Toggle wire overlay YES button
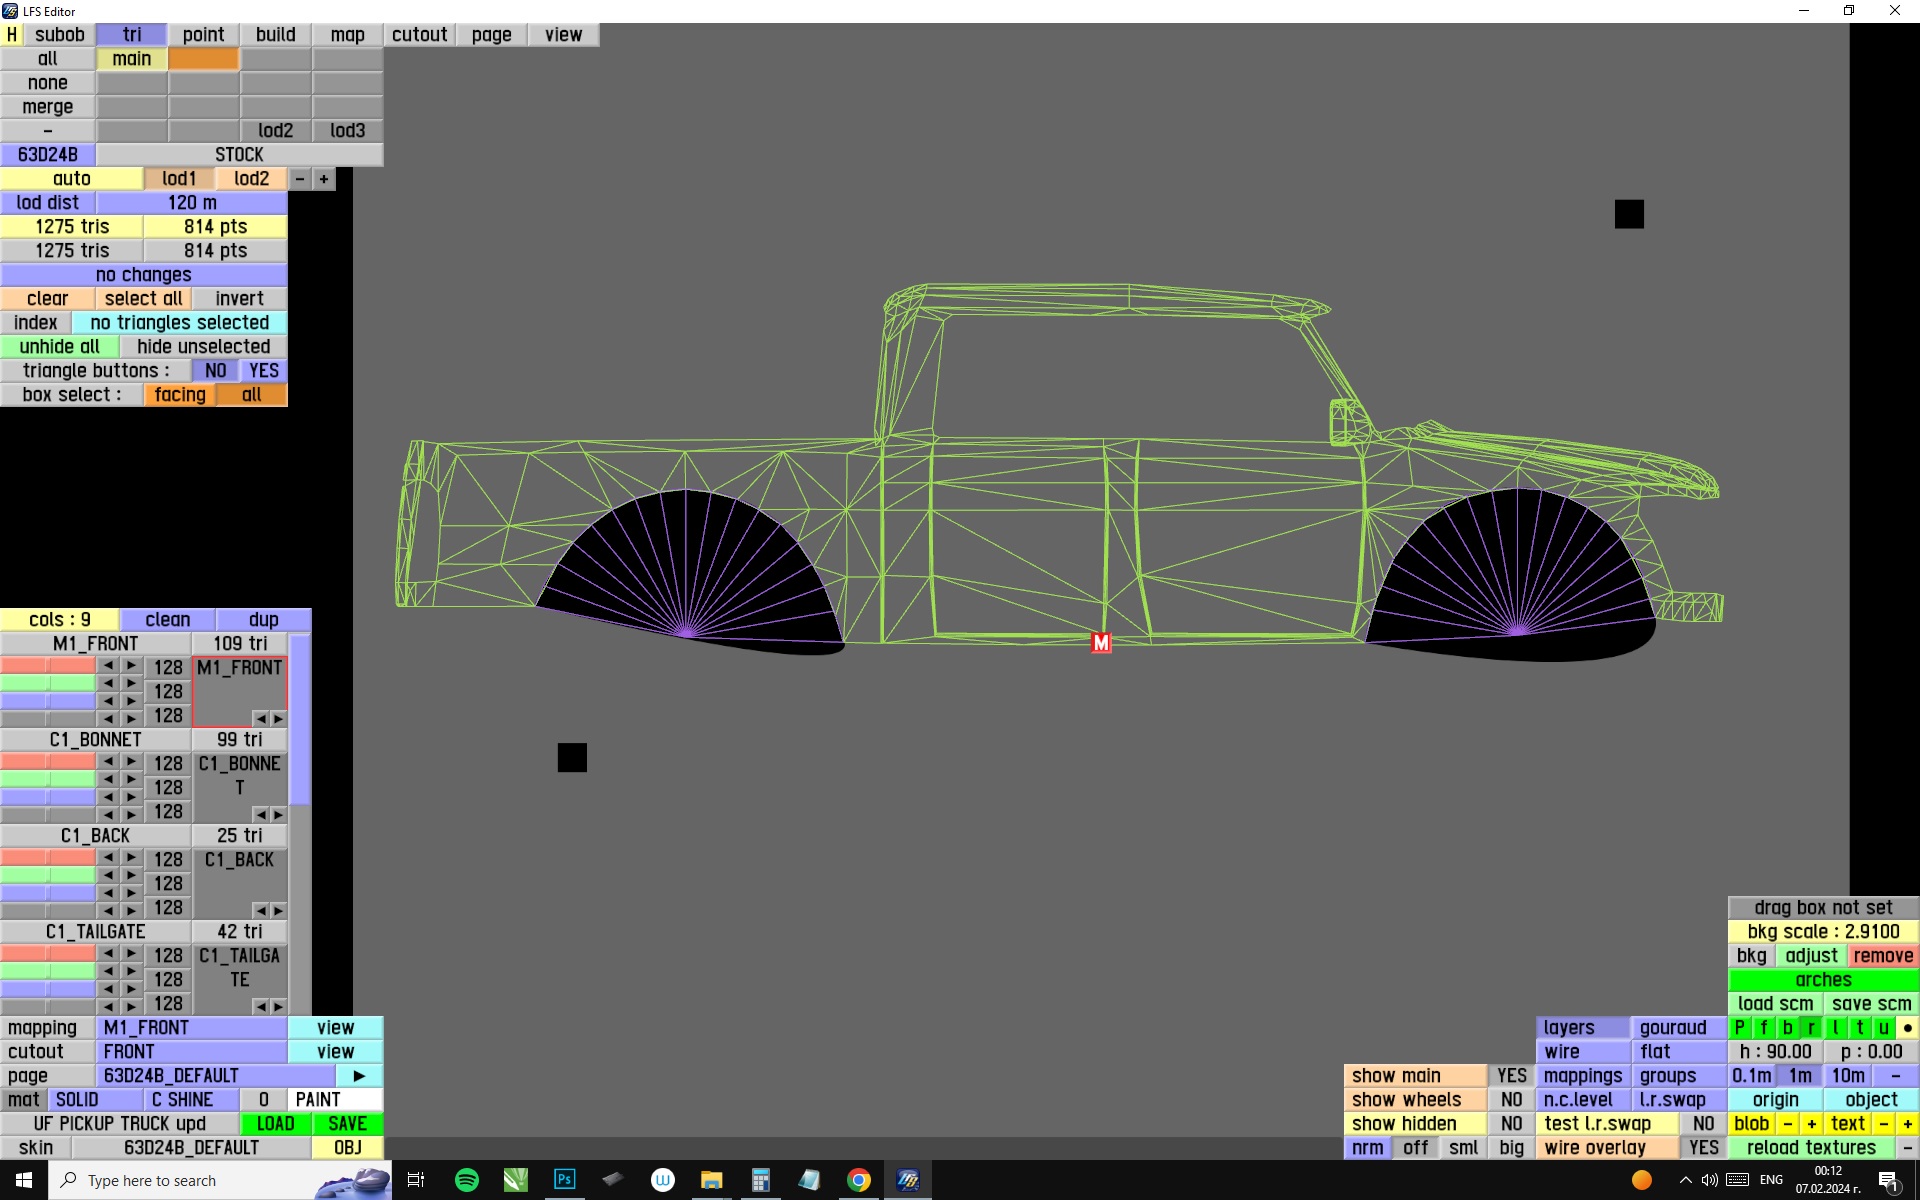 (1703, 1148)
